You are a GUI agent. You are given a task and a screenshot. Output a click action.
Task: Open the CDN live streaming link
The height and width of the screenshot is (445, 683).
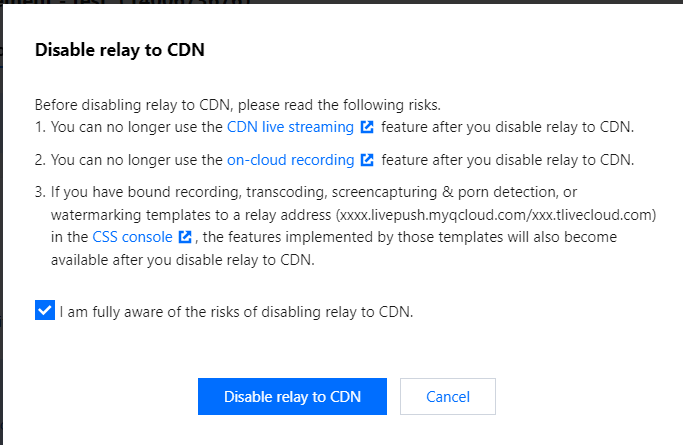point(290,127)
